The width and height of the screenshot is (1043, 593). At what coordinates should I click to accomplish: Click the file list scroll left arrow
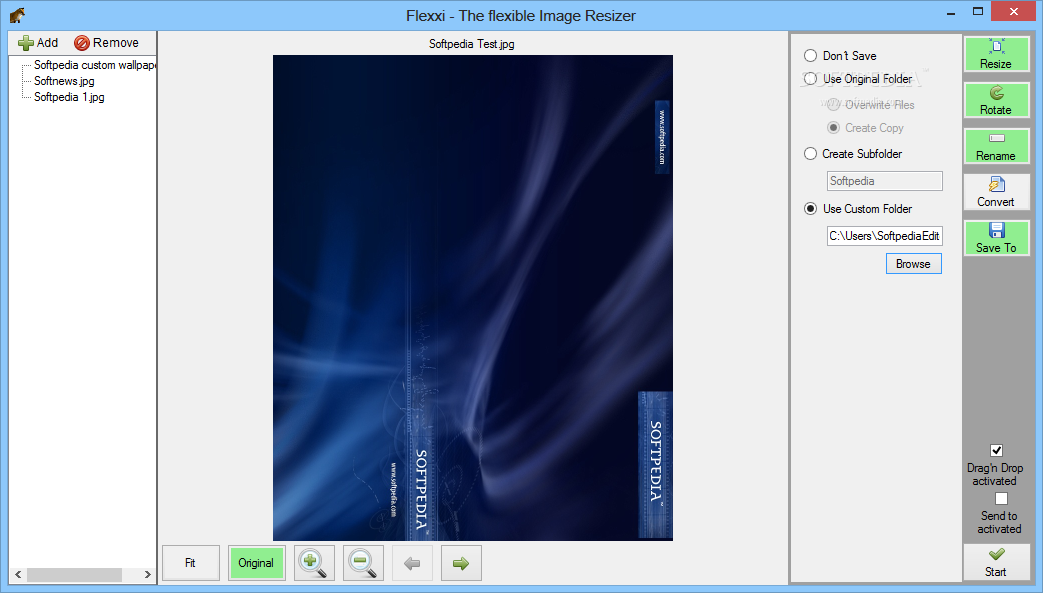(18, 574)
